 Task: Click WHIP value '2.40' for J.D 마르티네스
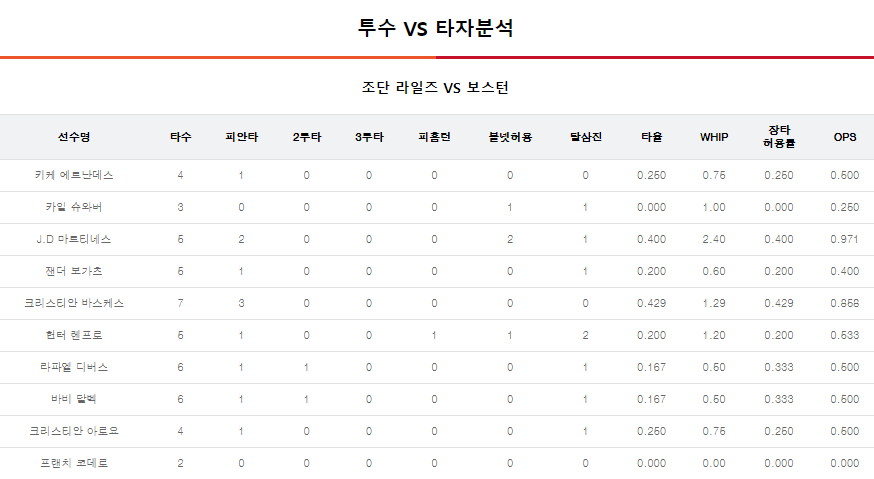[x=714, y=239]
